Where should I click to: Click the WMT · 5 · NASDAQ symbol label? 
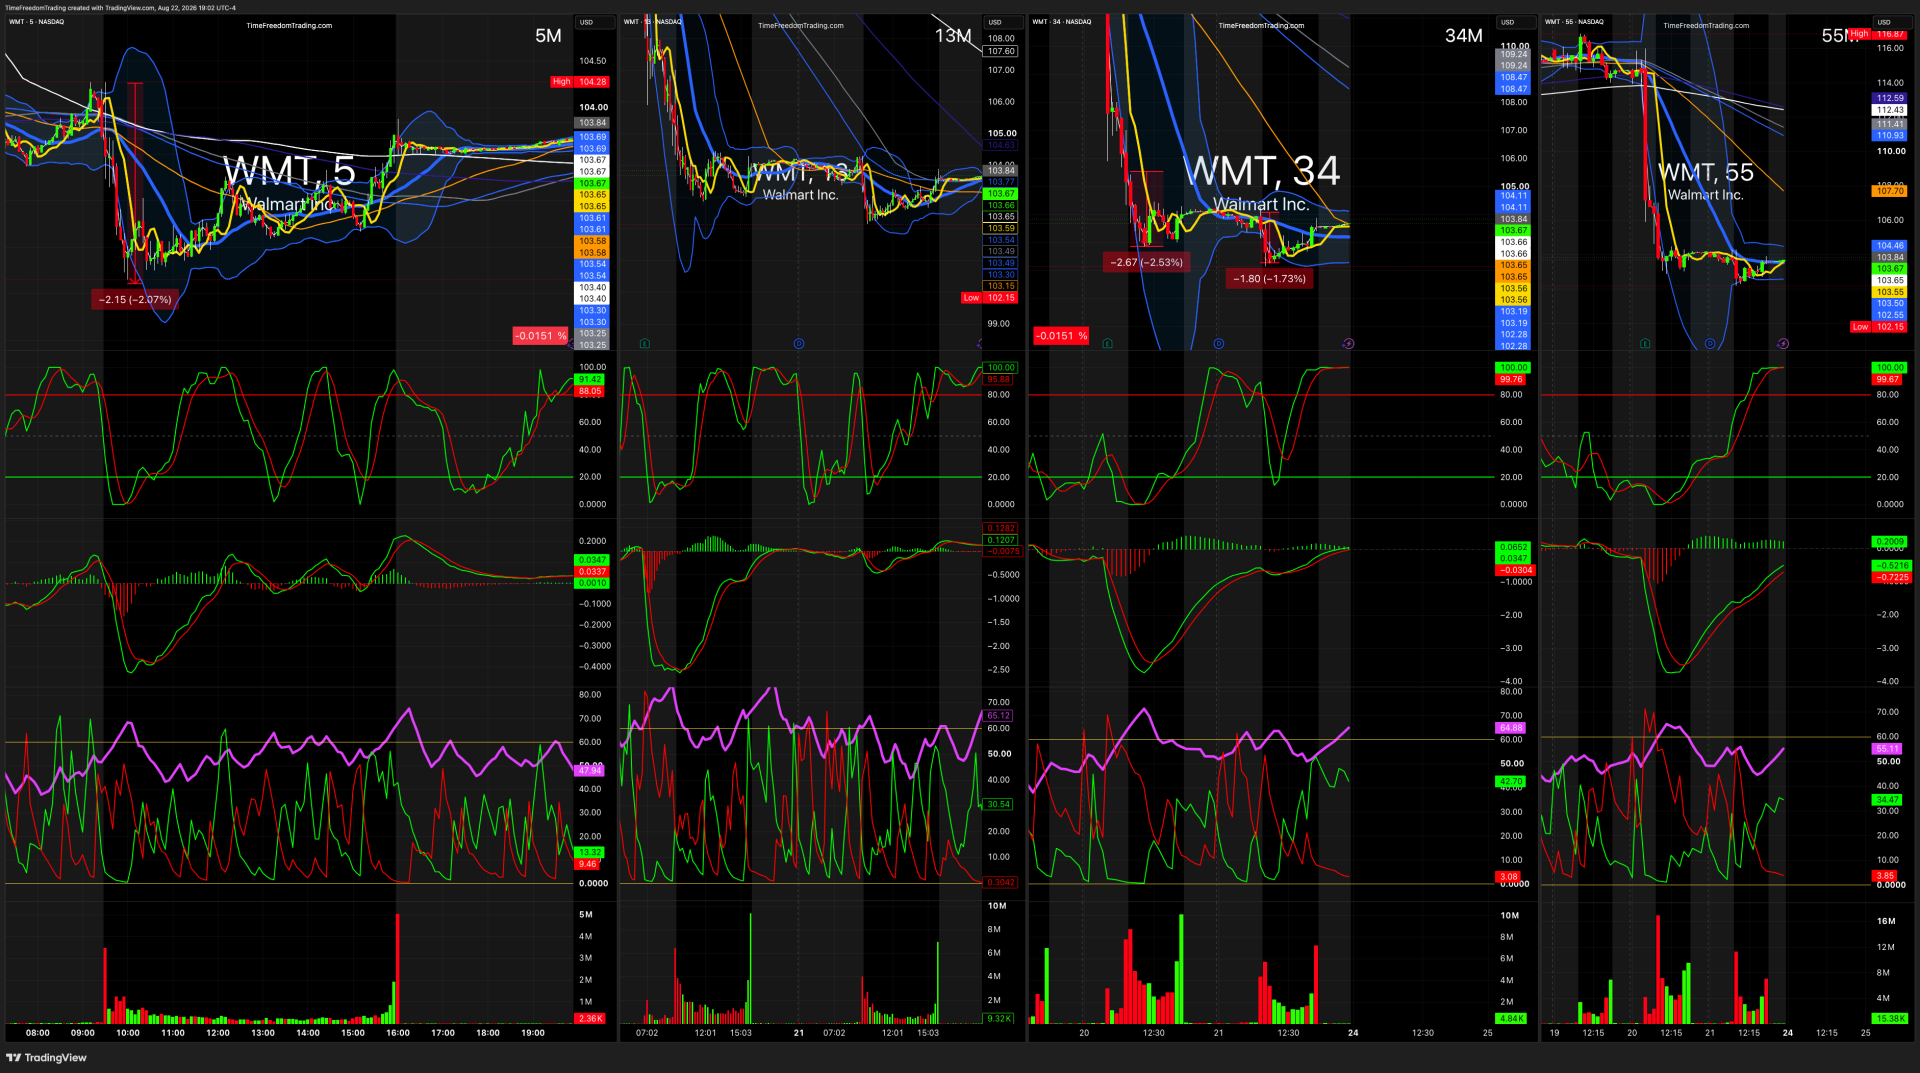pos(37,22)
